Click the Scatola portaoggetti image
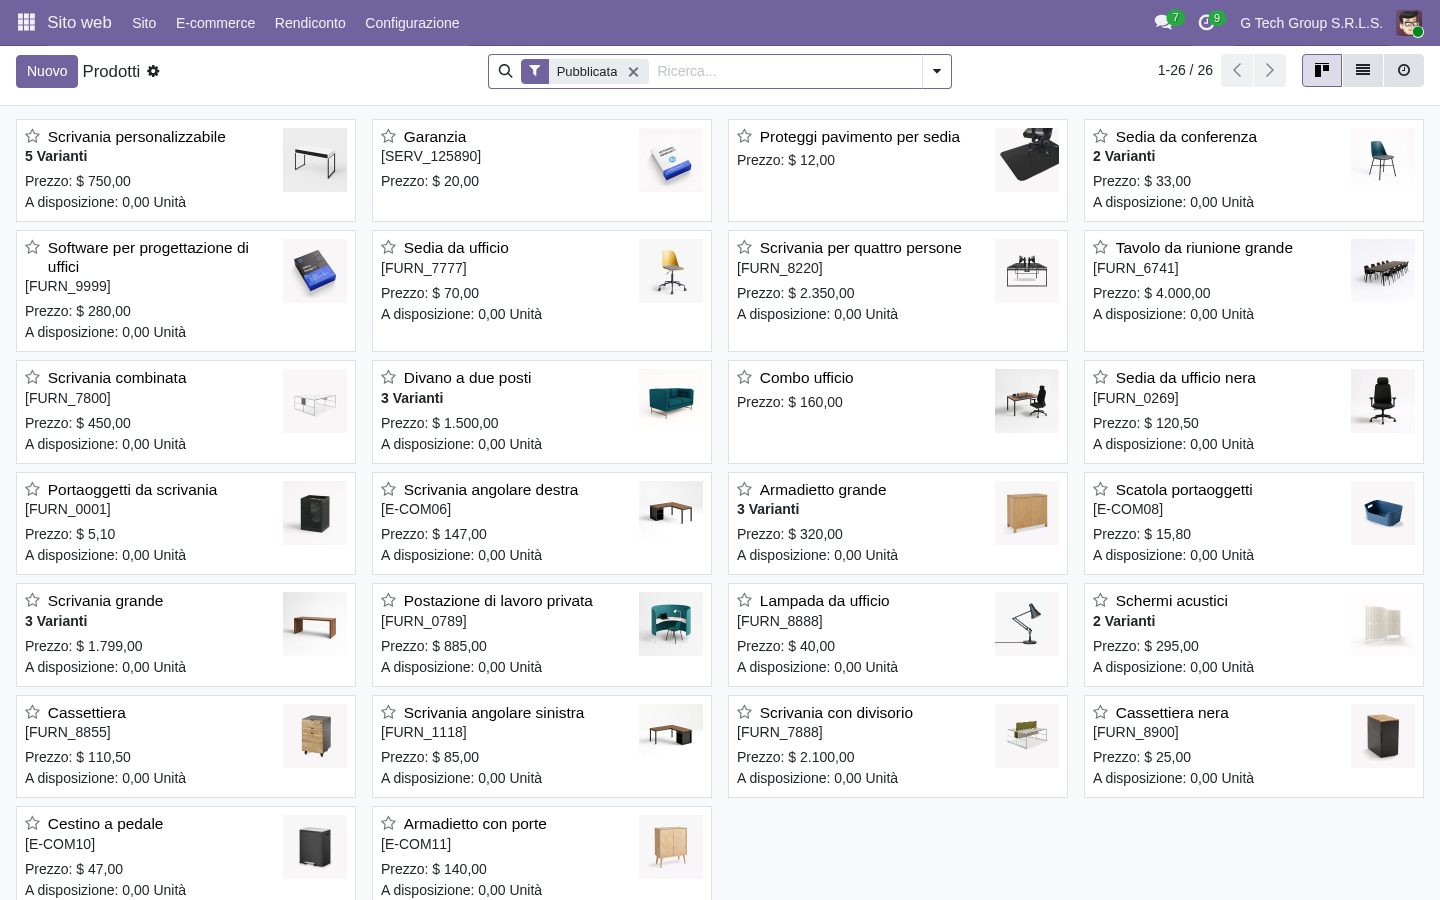The width and height of the screenshot is (1440, 900). coord(1383,513)
